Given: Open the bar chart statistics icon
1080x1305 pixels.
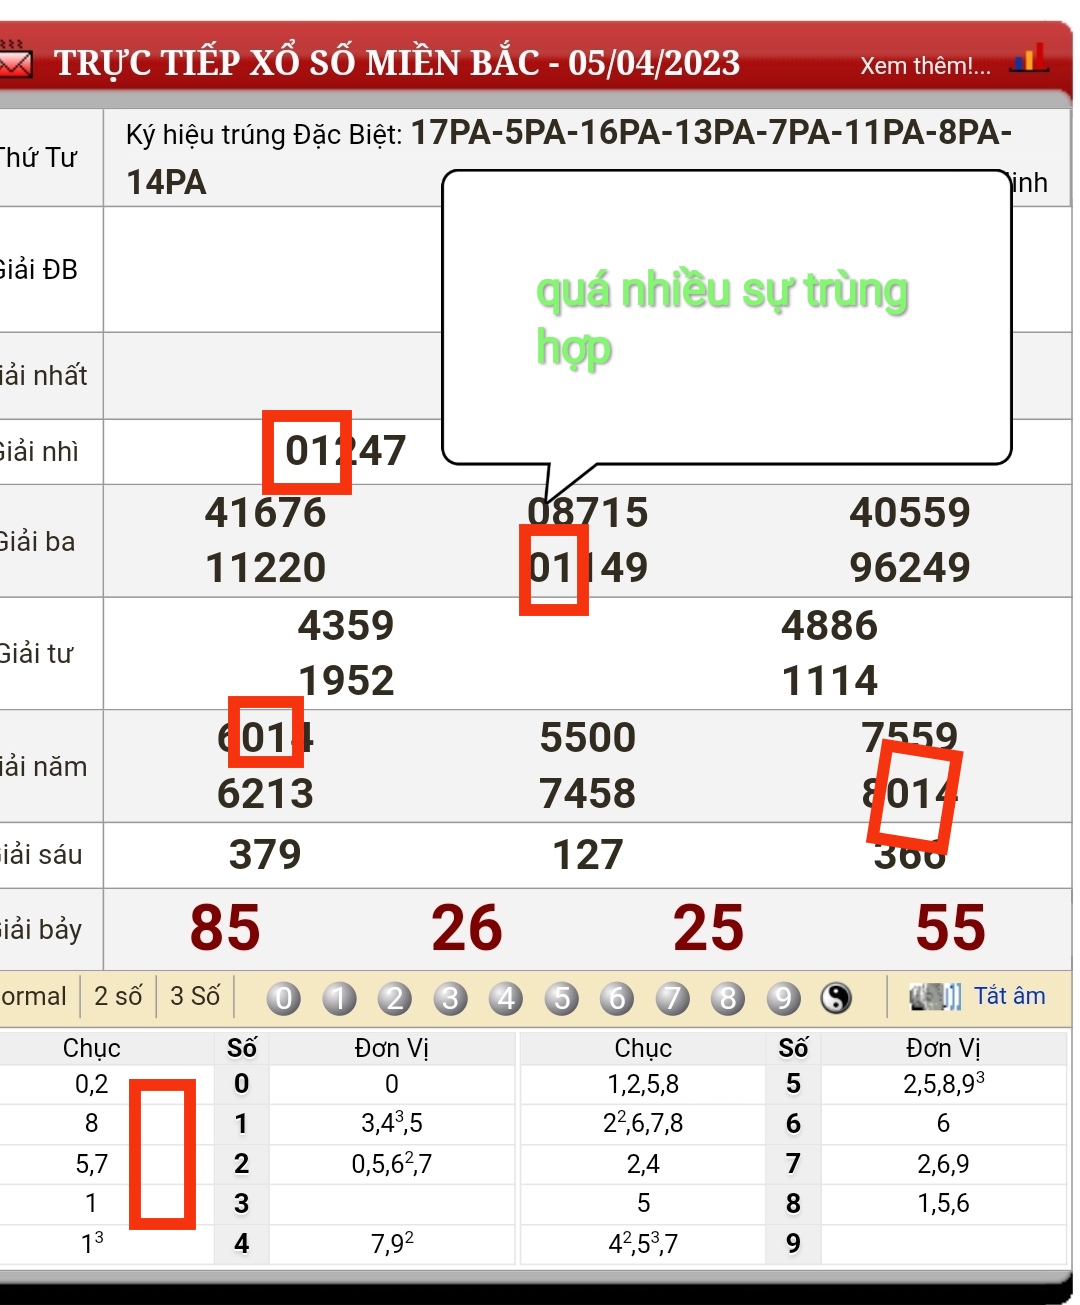Looking at the screenshot, I should (1029, 59).
